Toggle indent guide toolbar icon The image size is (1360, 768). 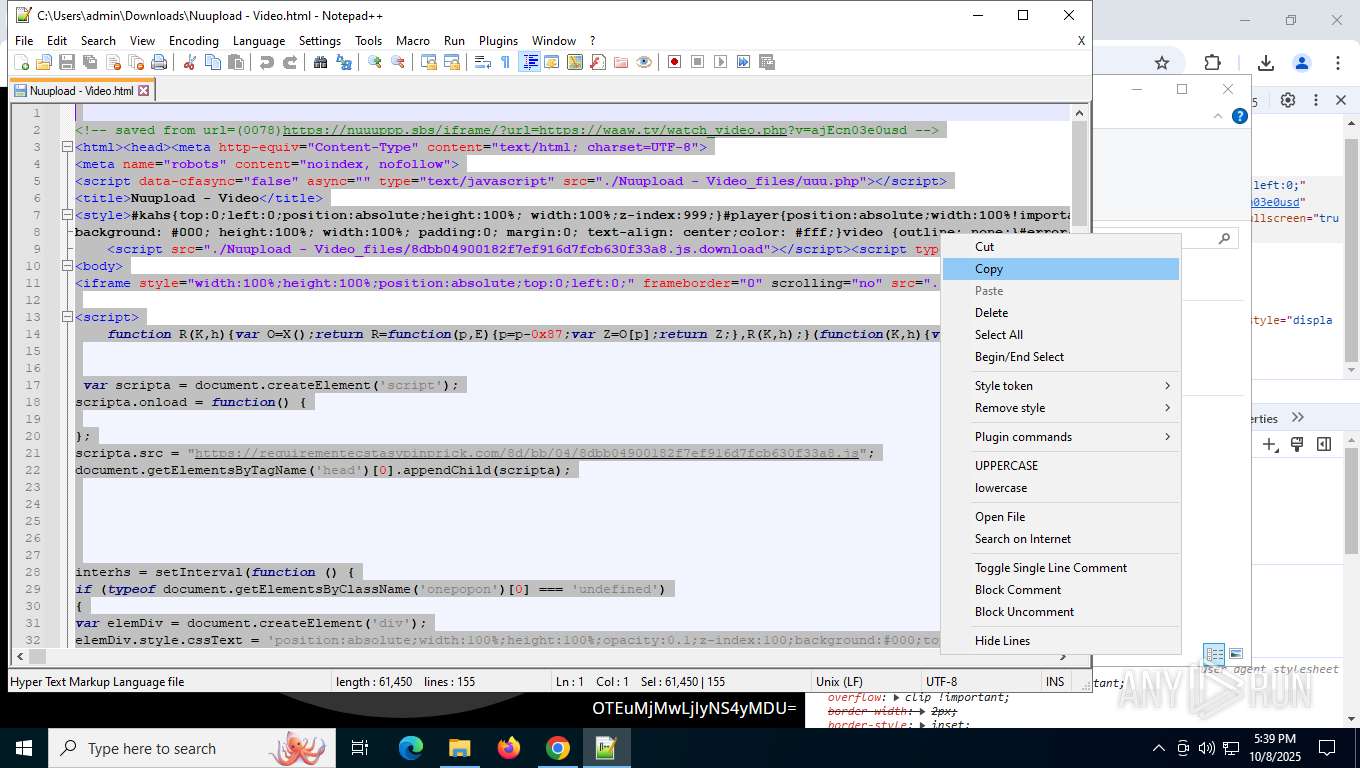(530, 62)
